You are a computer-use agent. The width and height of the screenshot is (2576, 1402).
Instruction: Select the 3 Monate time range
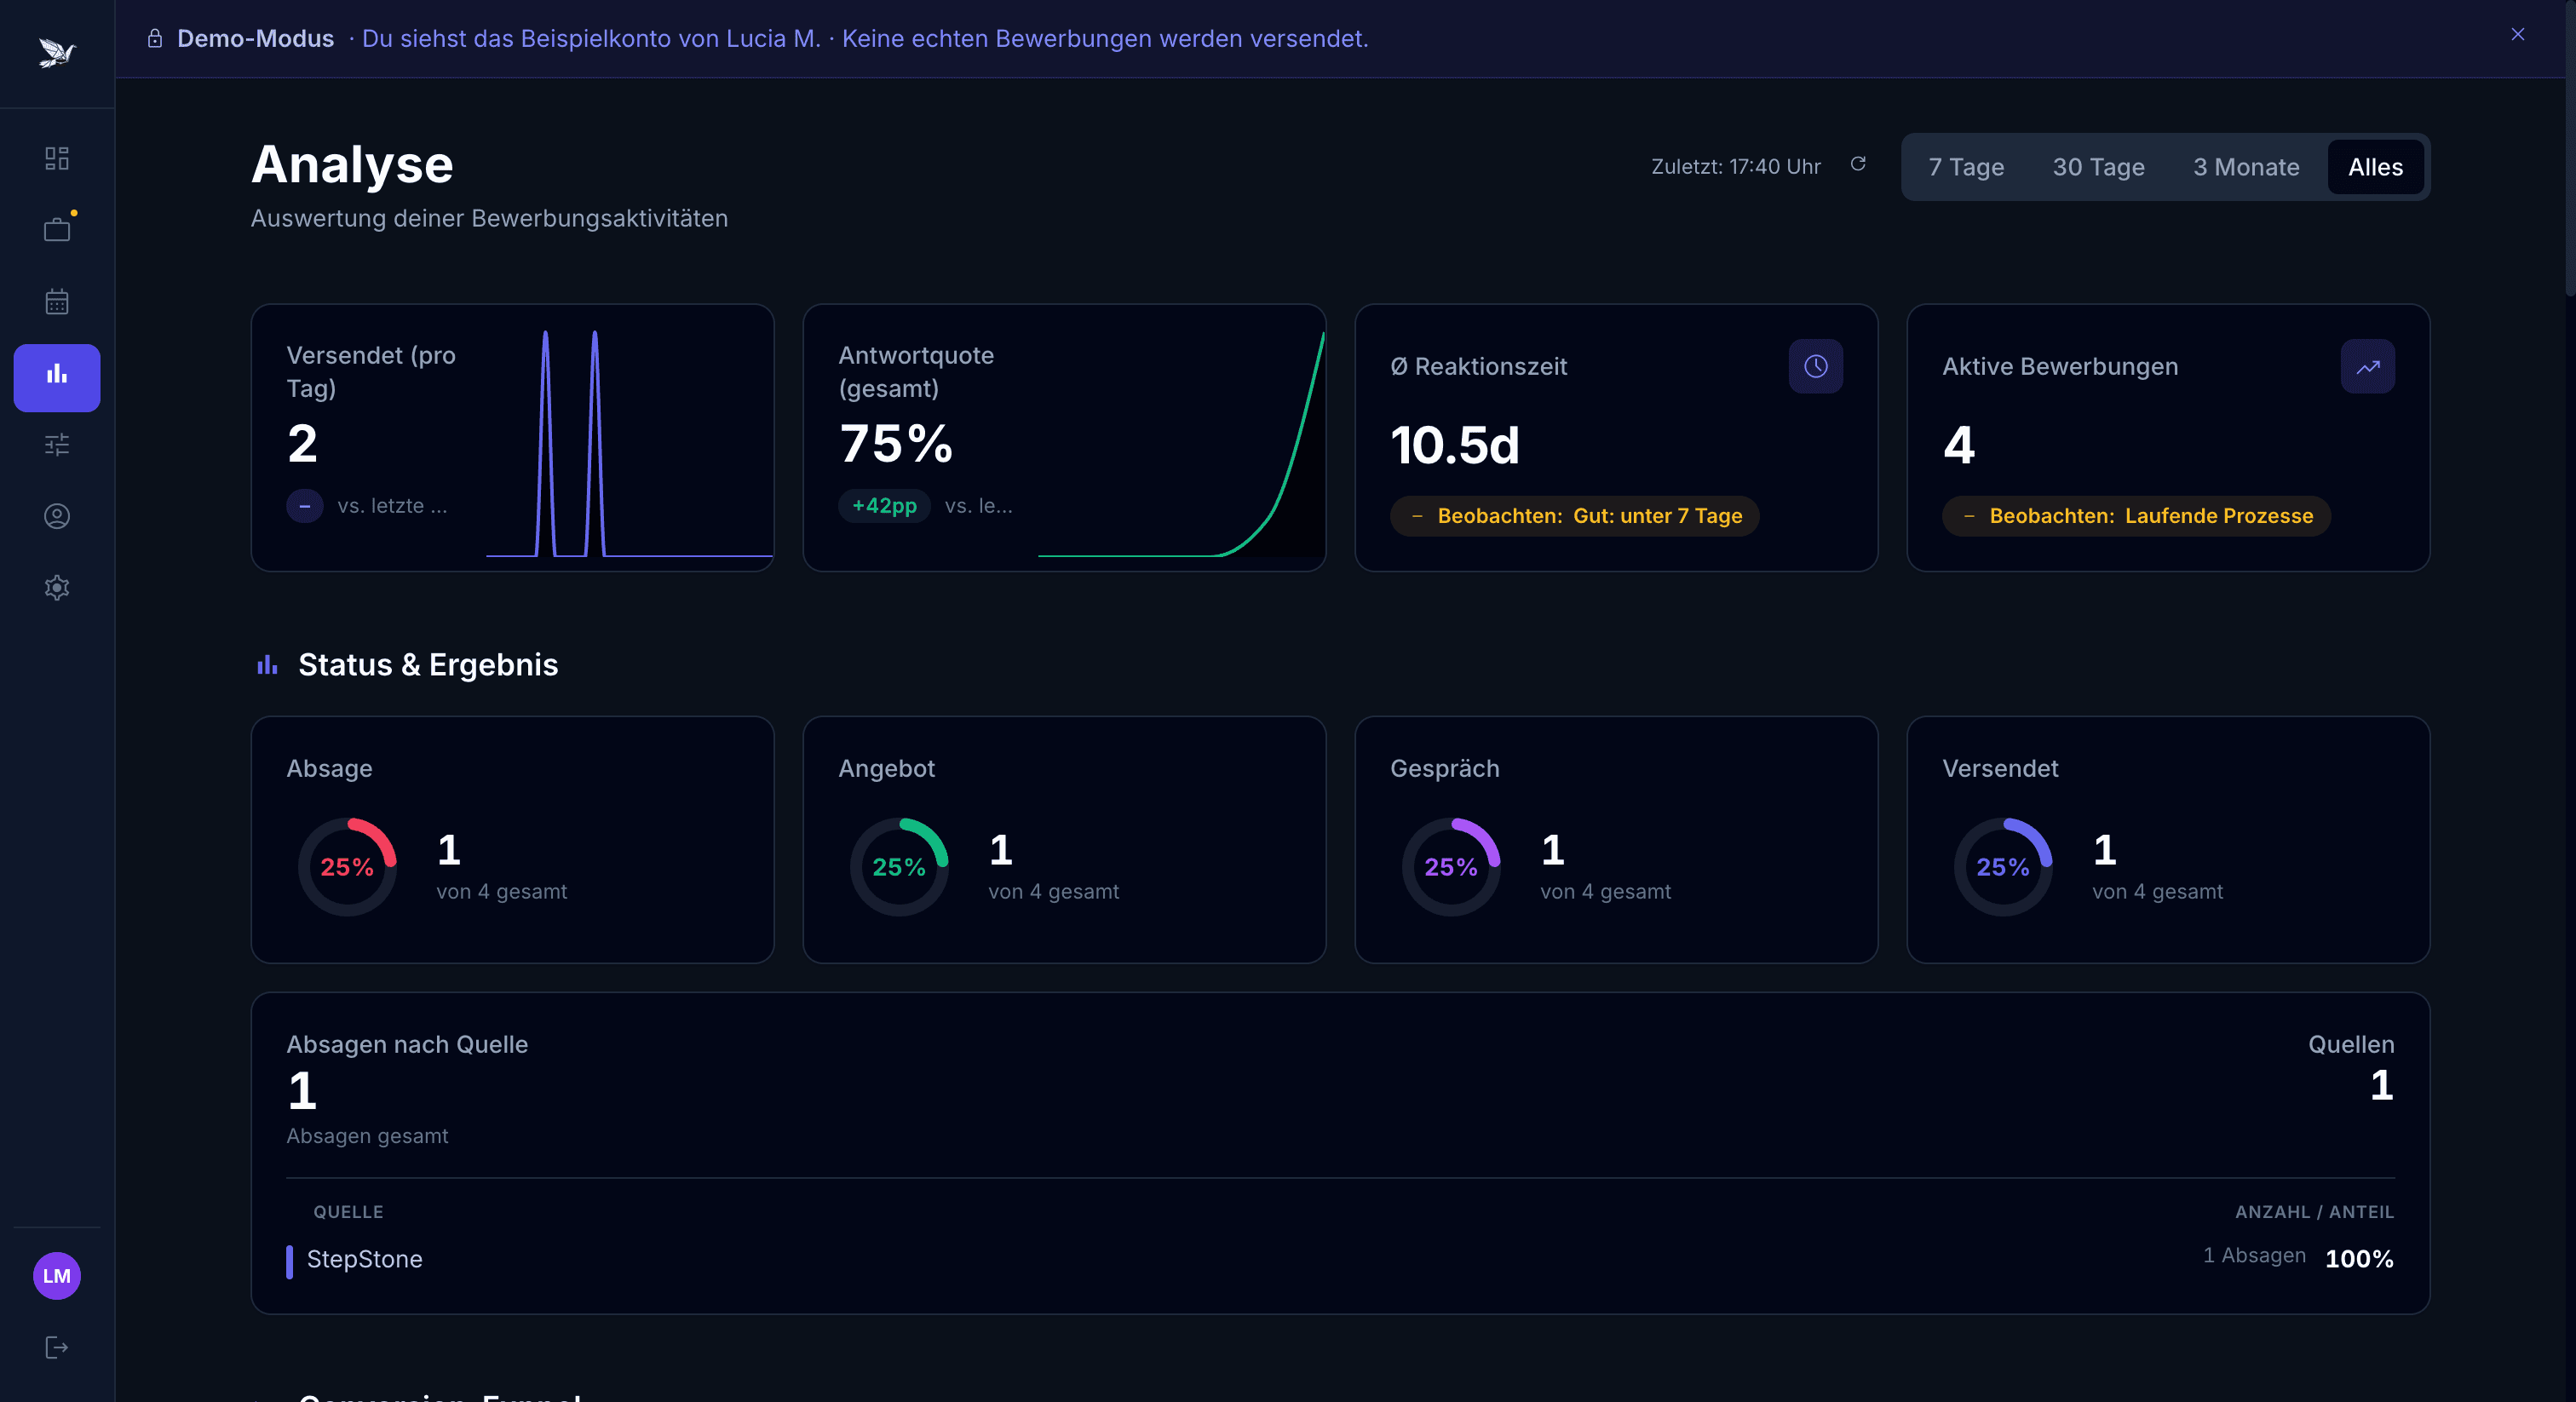click(2245, 167)
